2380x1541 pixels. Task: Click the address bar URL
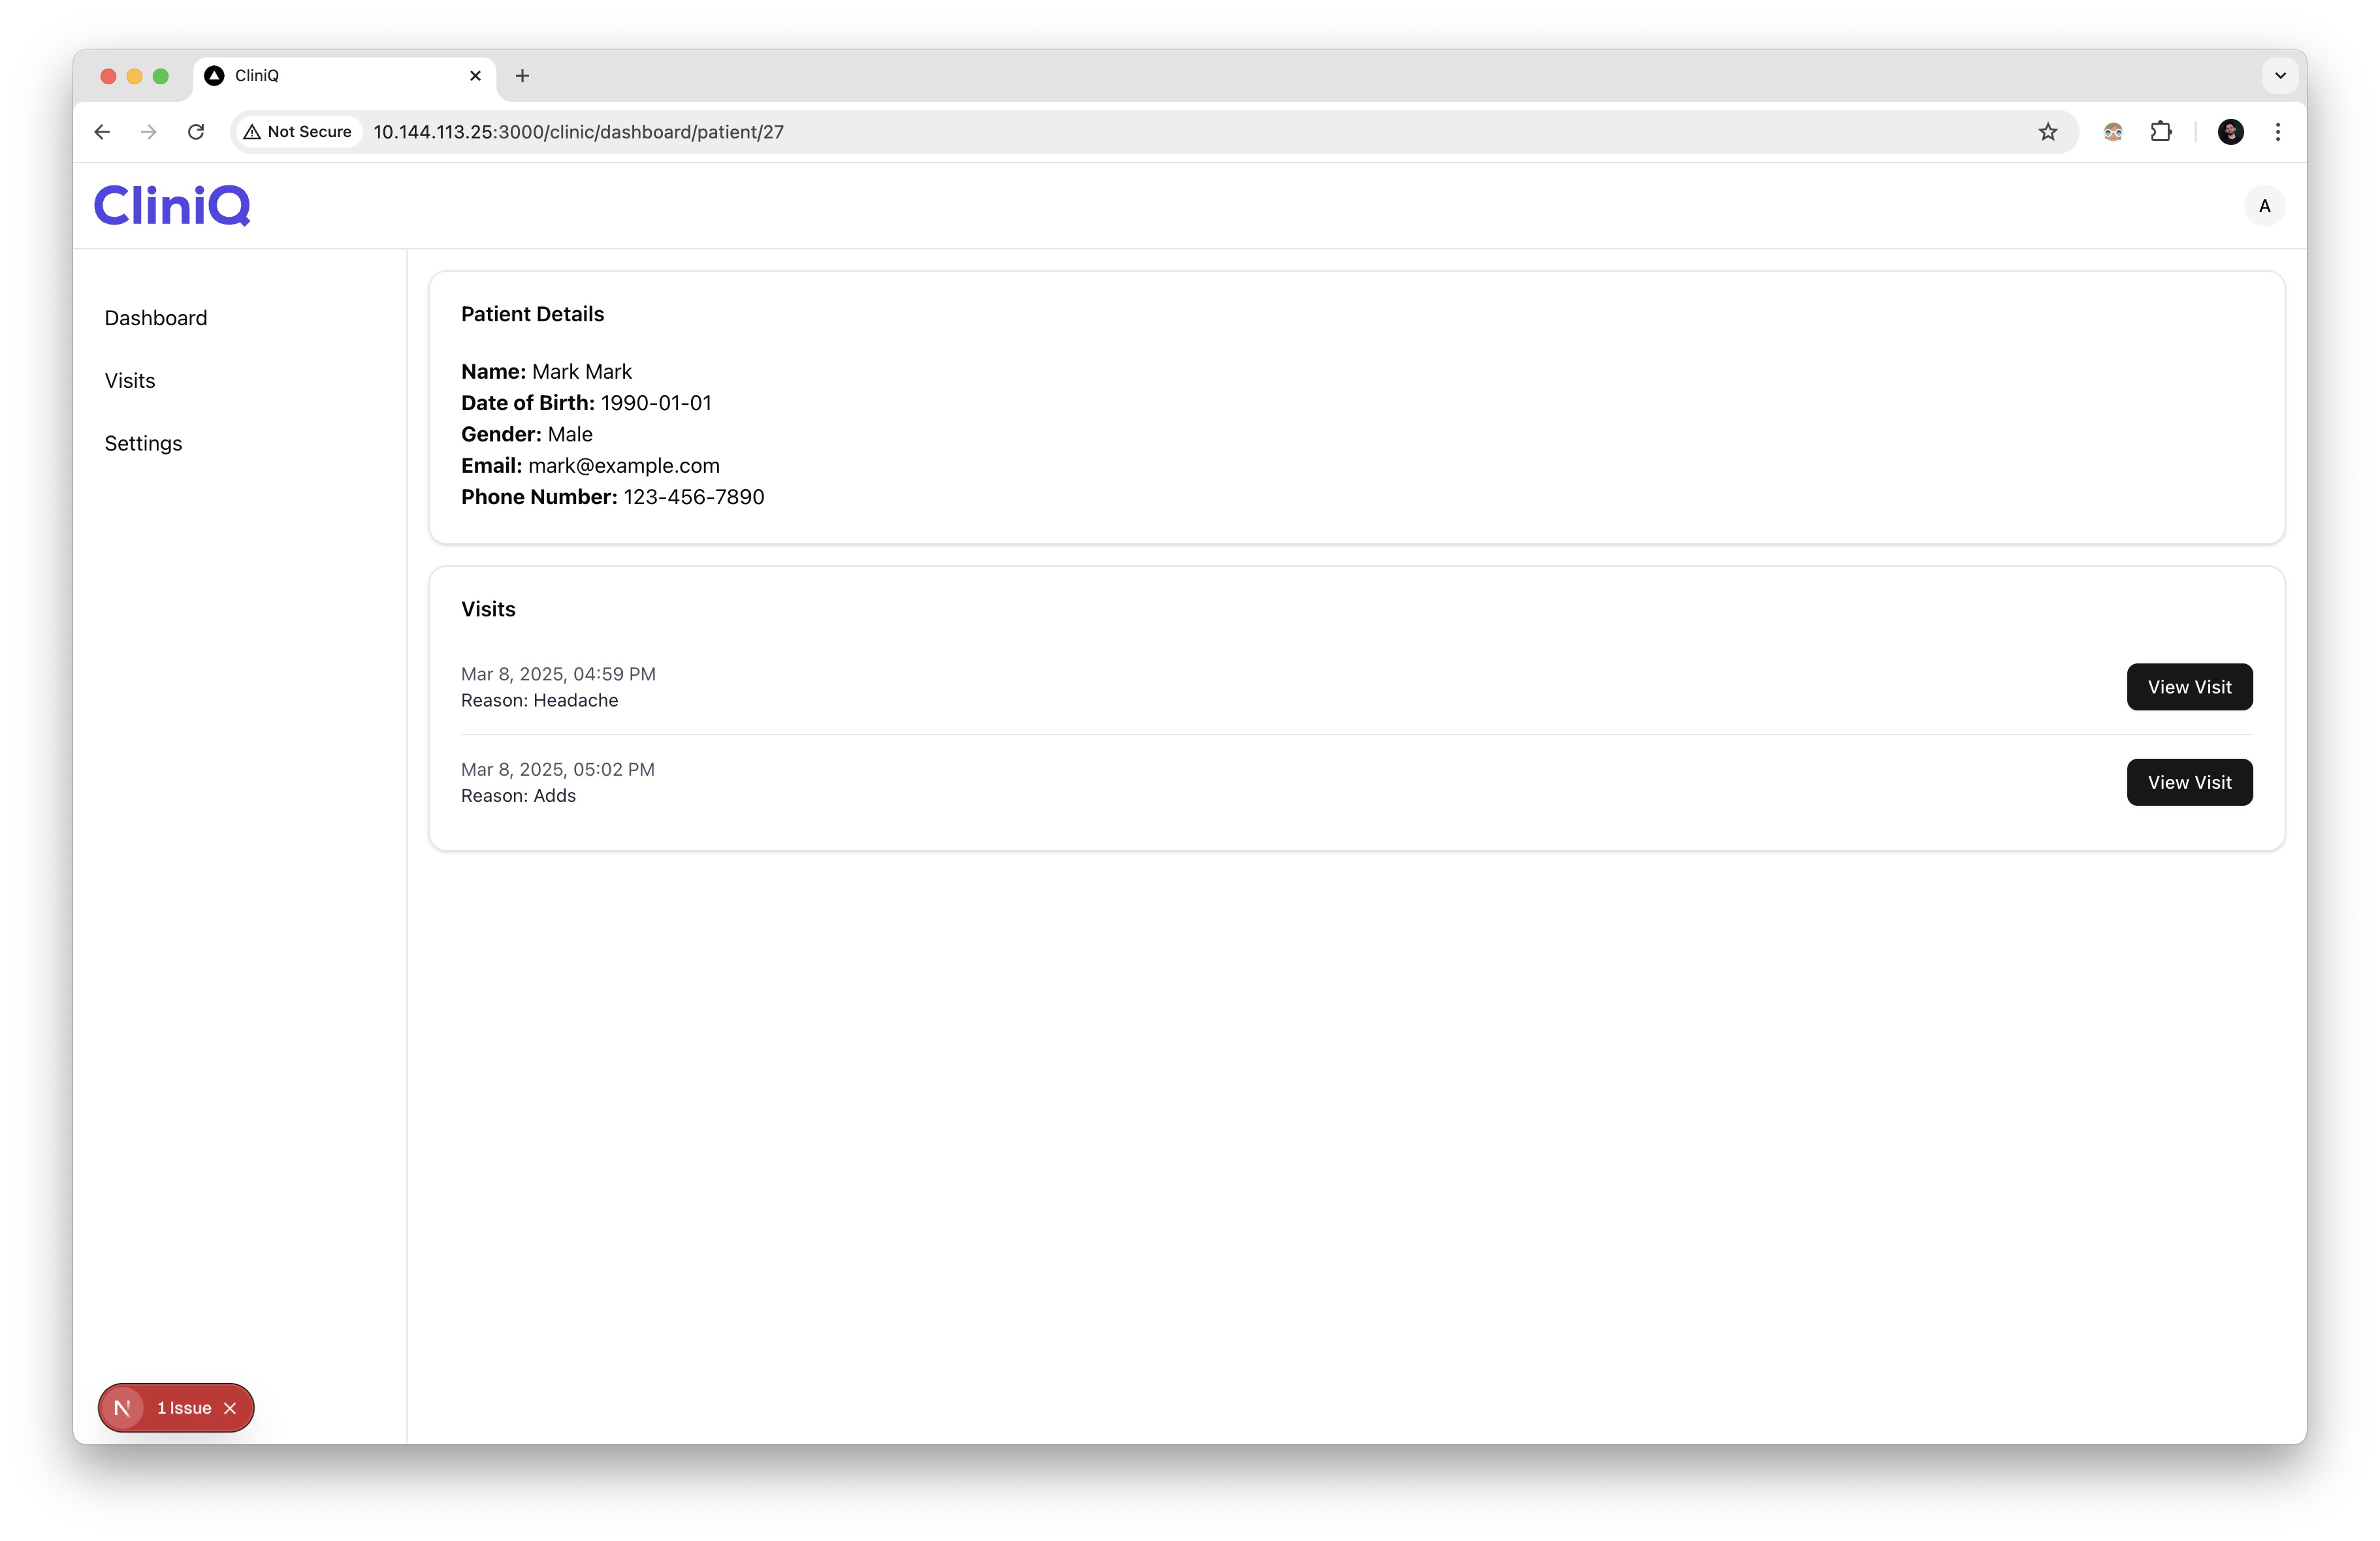tap(578, 132)
